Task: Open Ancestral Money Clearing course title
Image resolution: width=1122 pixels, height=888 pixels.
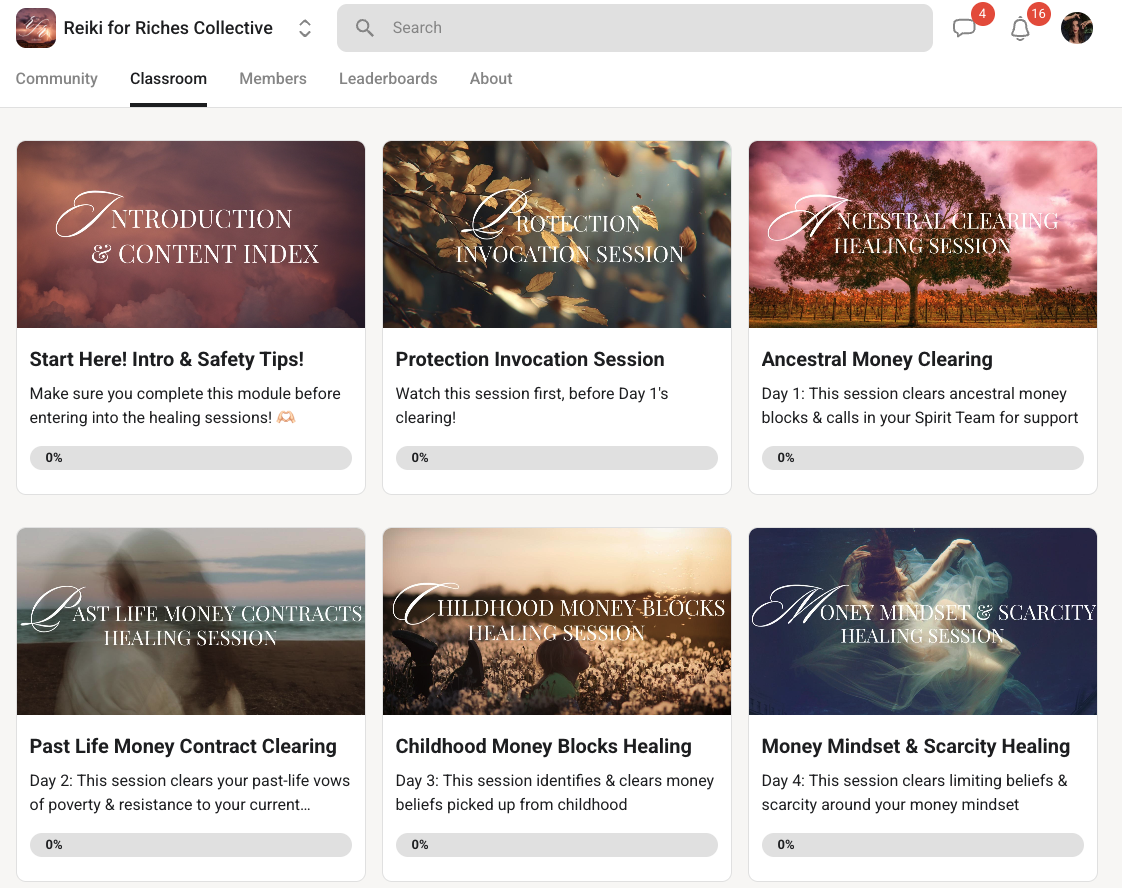Action: (877, 359)
